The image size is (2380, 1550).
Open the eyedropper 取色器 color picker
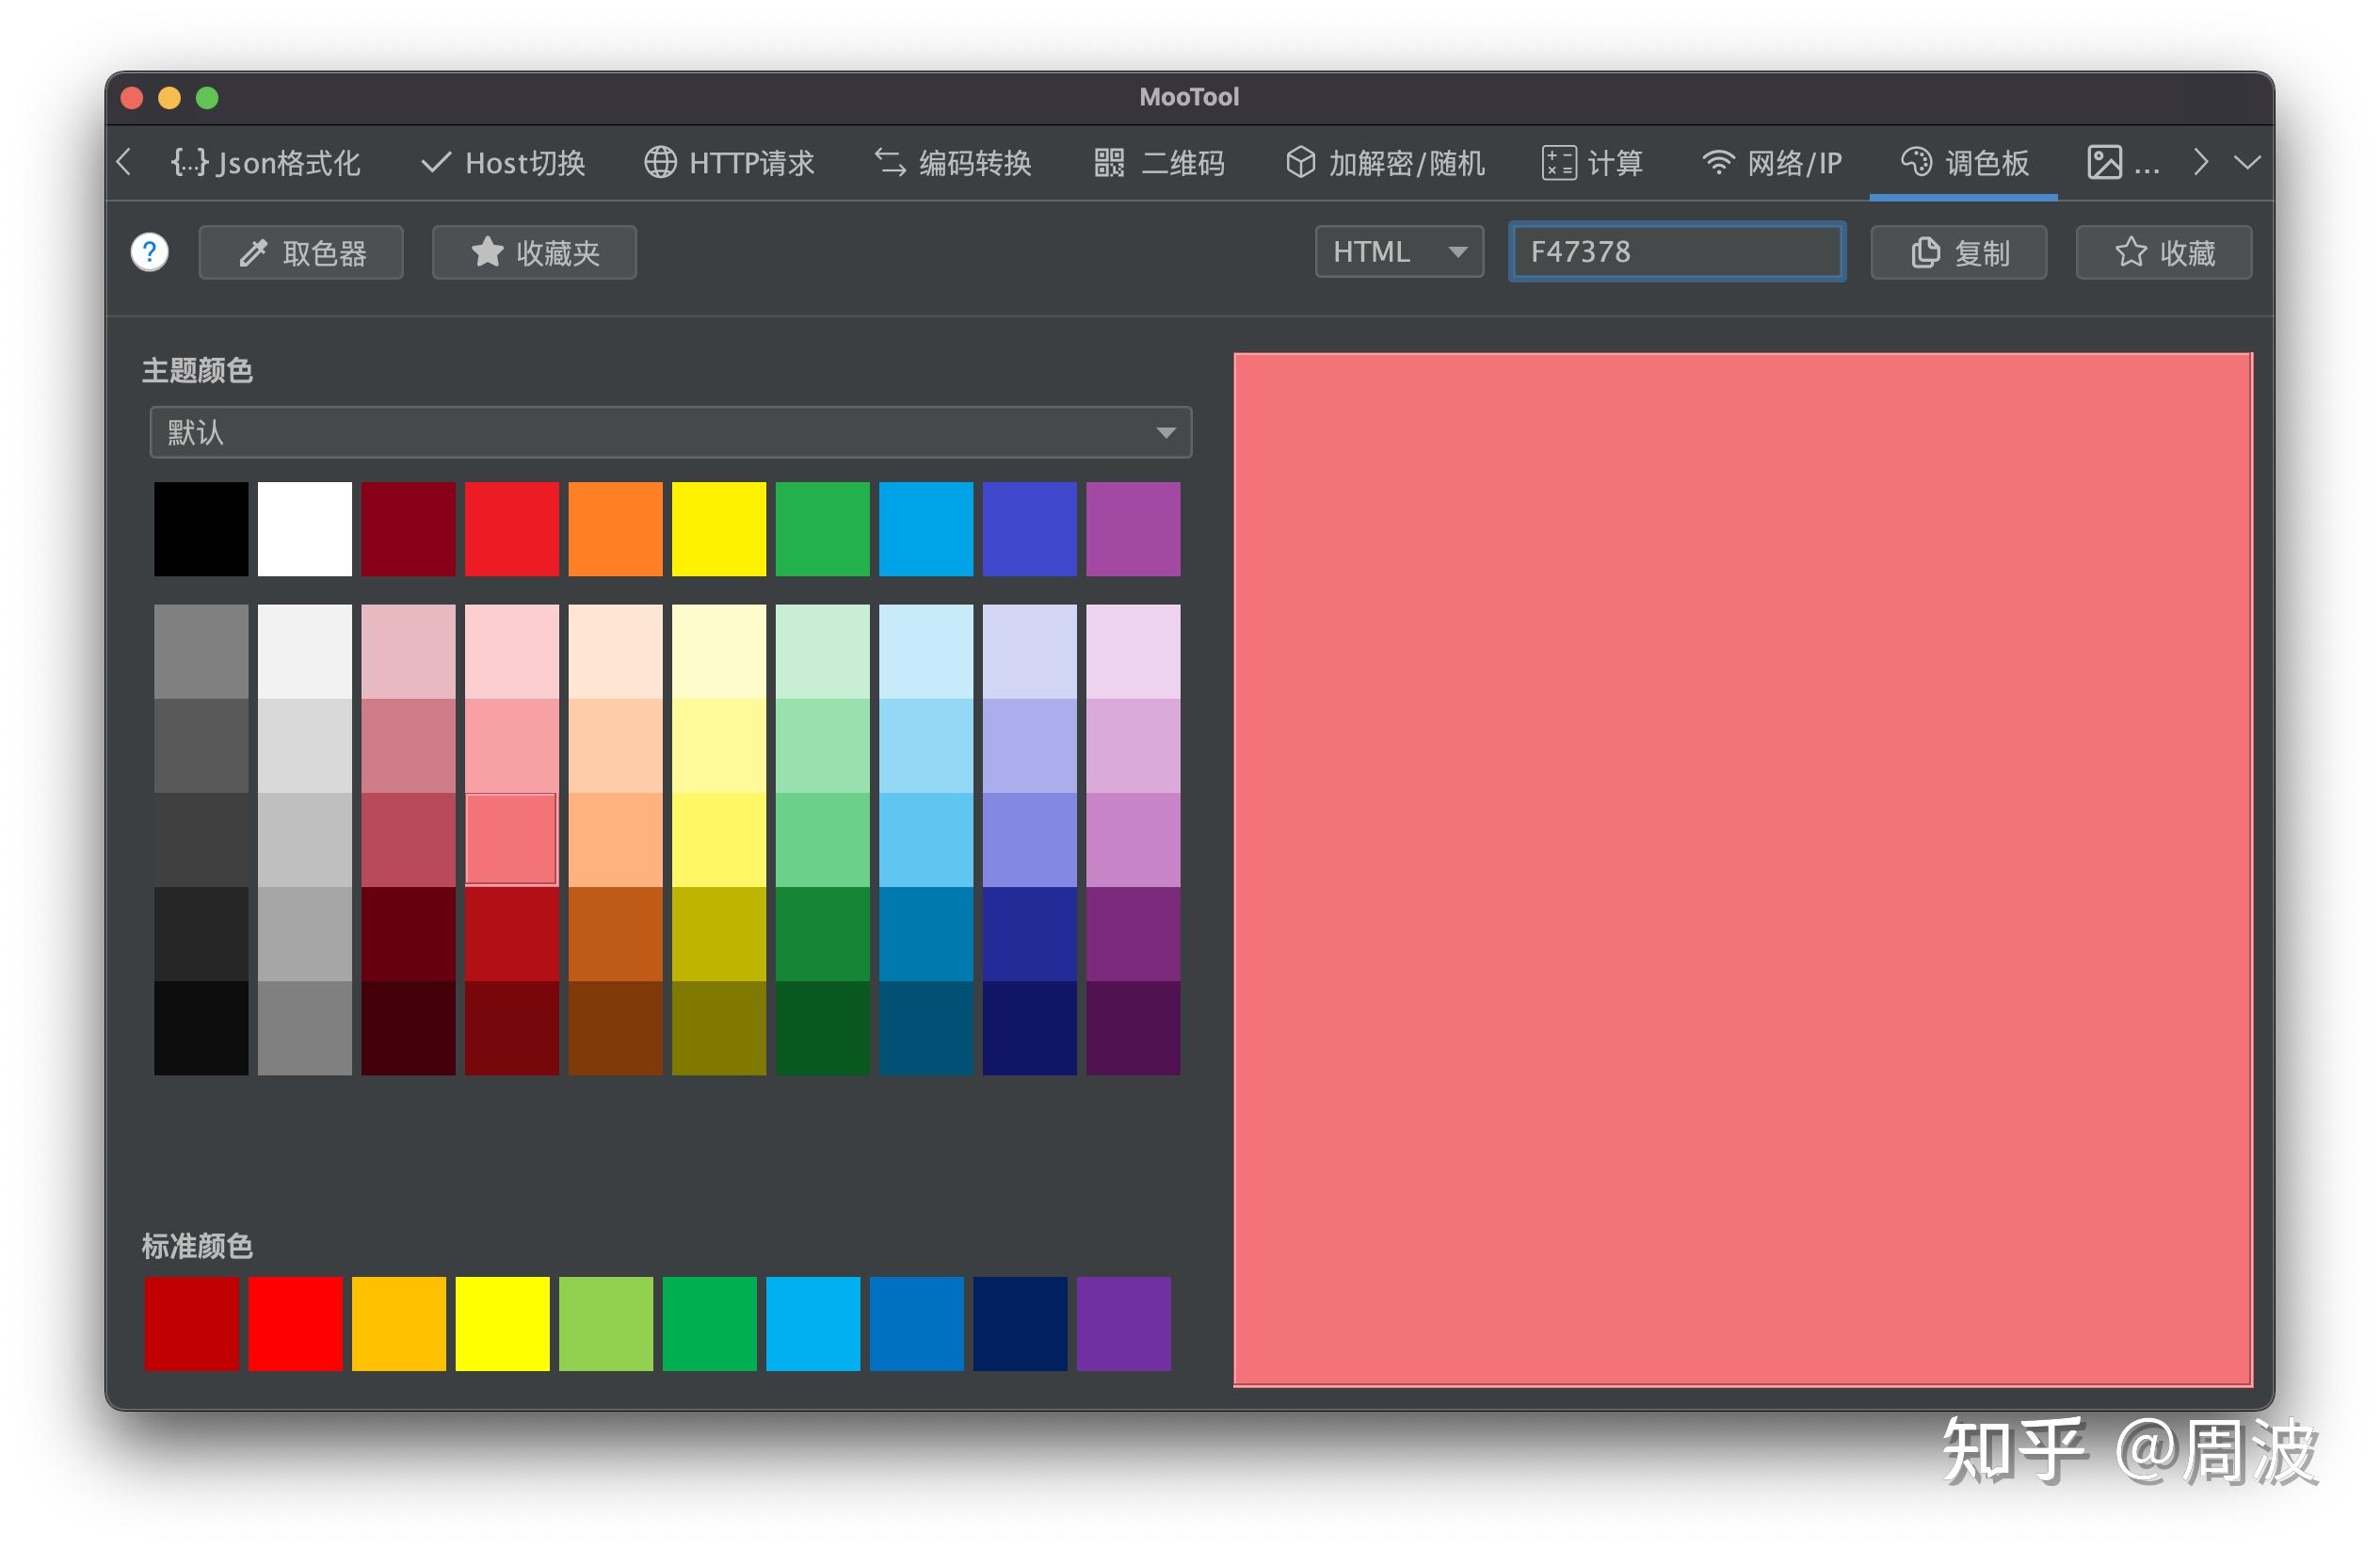(x=301, y=252)
